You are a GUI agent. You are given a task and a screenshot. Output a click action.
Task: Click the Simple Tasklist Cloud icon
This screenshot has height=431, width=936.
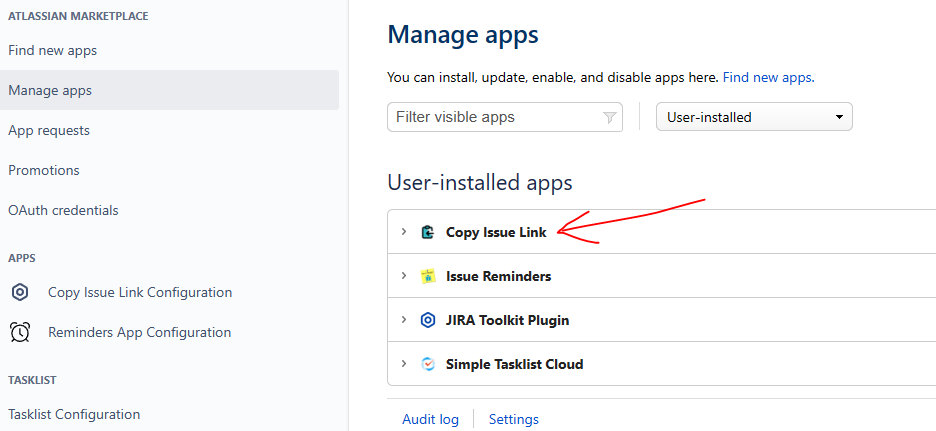click(427, 364)
